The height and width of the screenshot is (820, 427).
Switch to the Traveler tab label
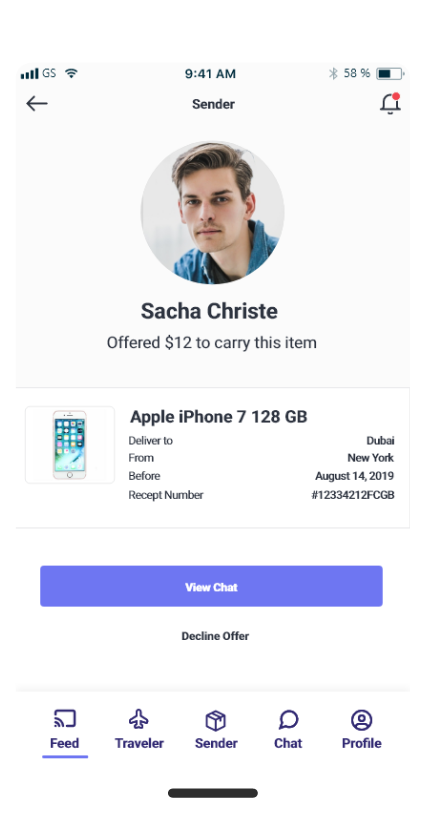pos(139,743)
